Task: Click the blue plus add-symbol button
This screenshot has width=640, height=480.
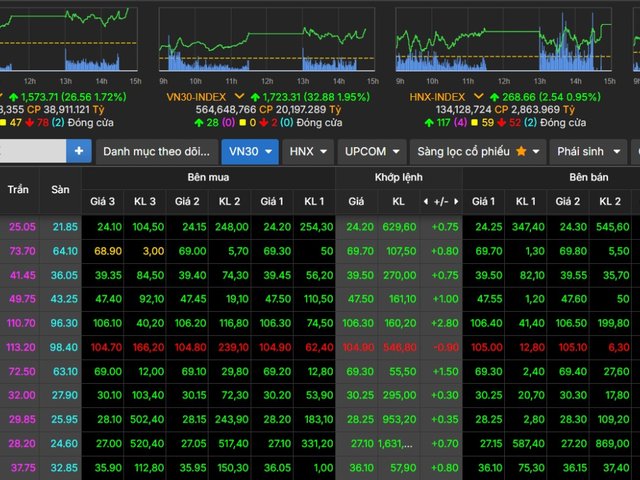Action: tap(79, 151)
